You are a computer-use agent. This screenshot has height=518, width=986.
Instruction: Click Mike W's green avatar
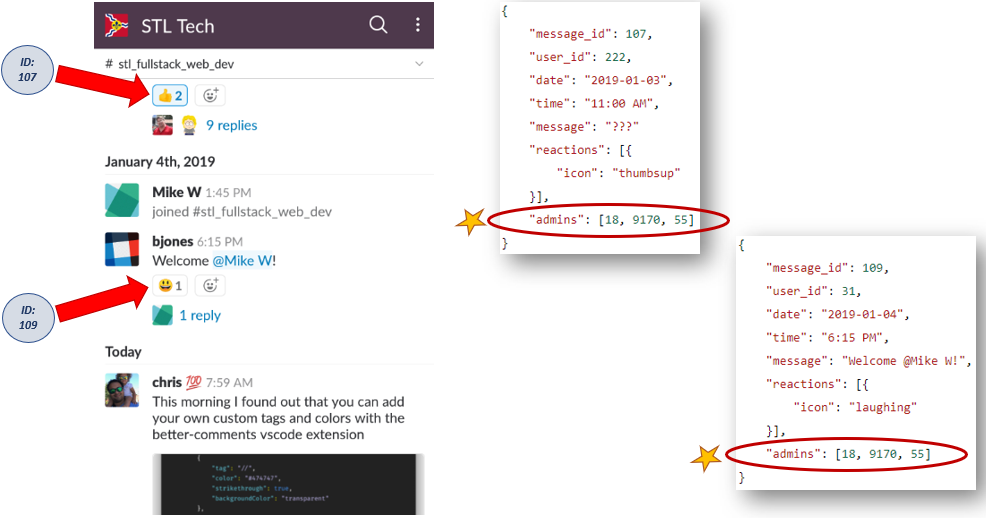pos(122,200)
